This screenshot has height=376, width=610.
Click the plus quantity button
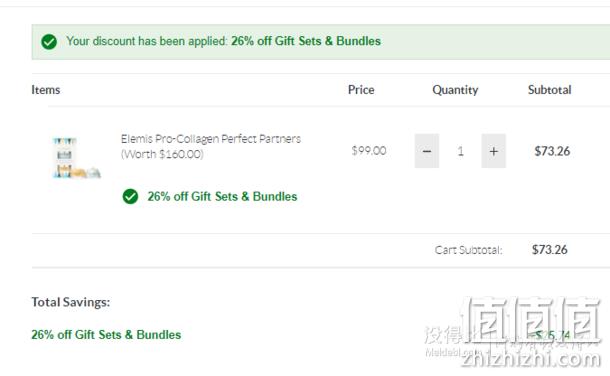(x=494, y=151)
